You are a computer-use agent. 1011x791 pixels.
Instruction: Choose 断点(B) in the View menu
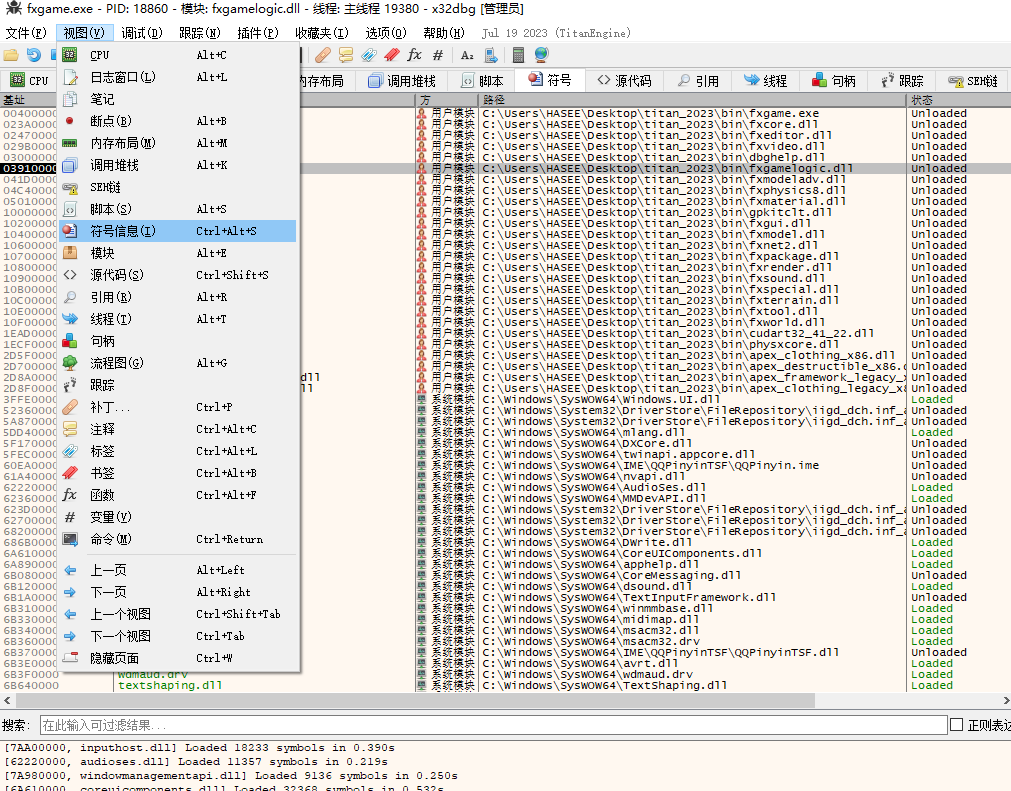[x=177, y=121]
